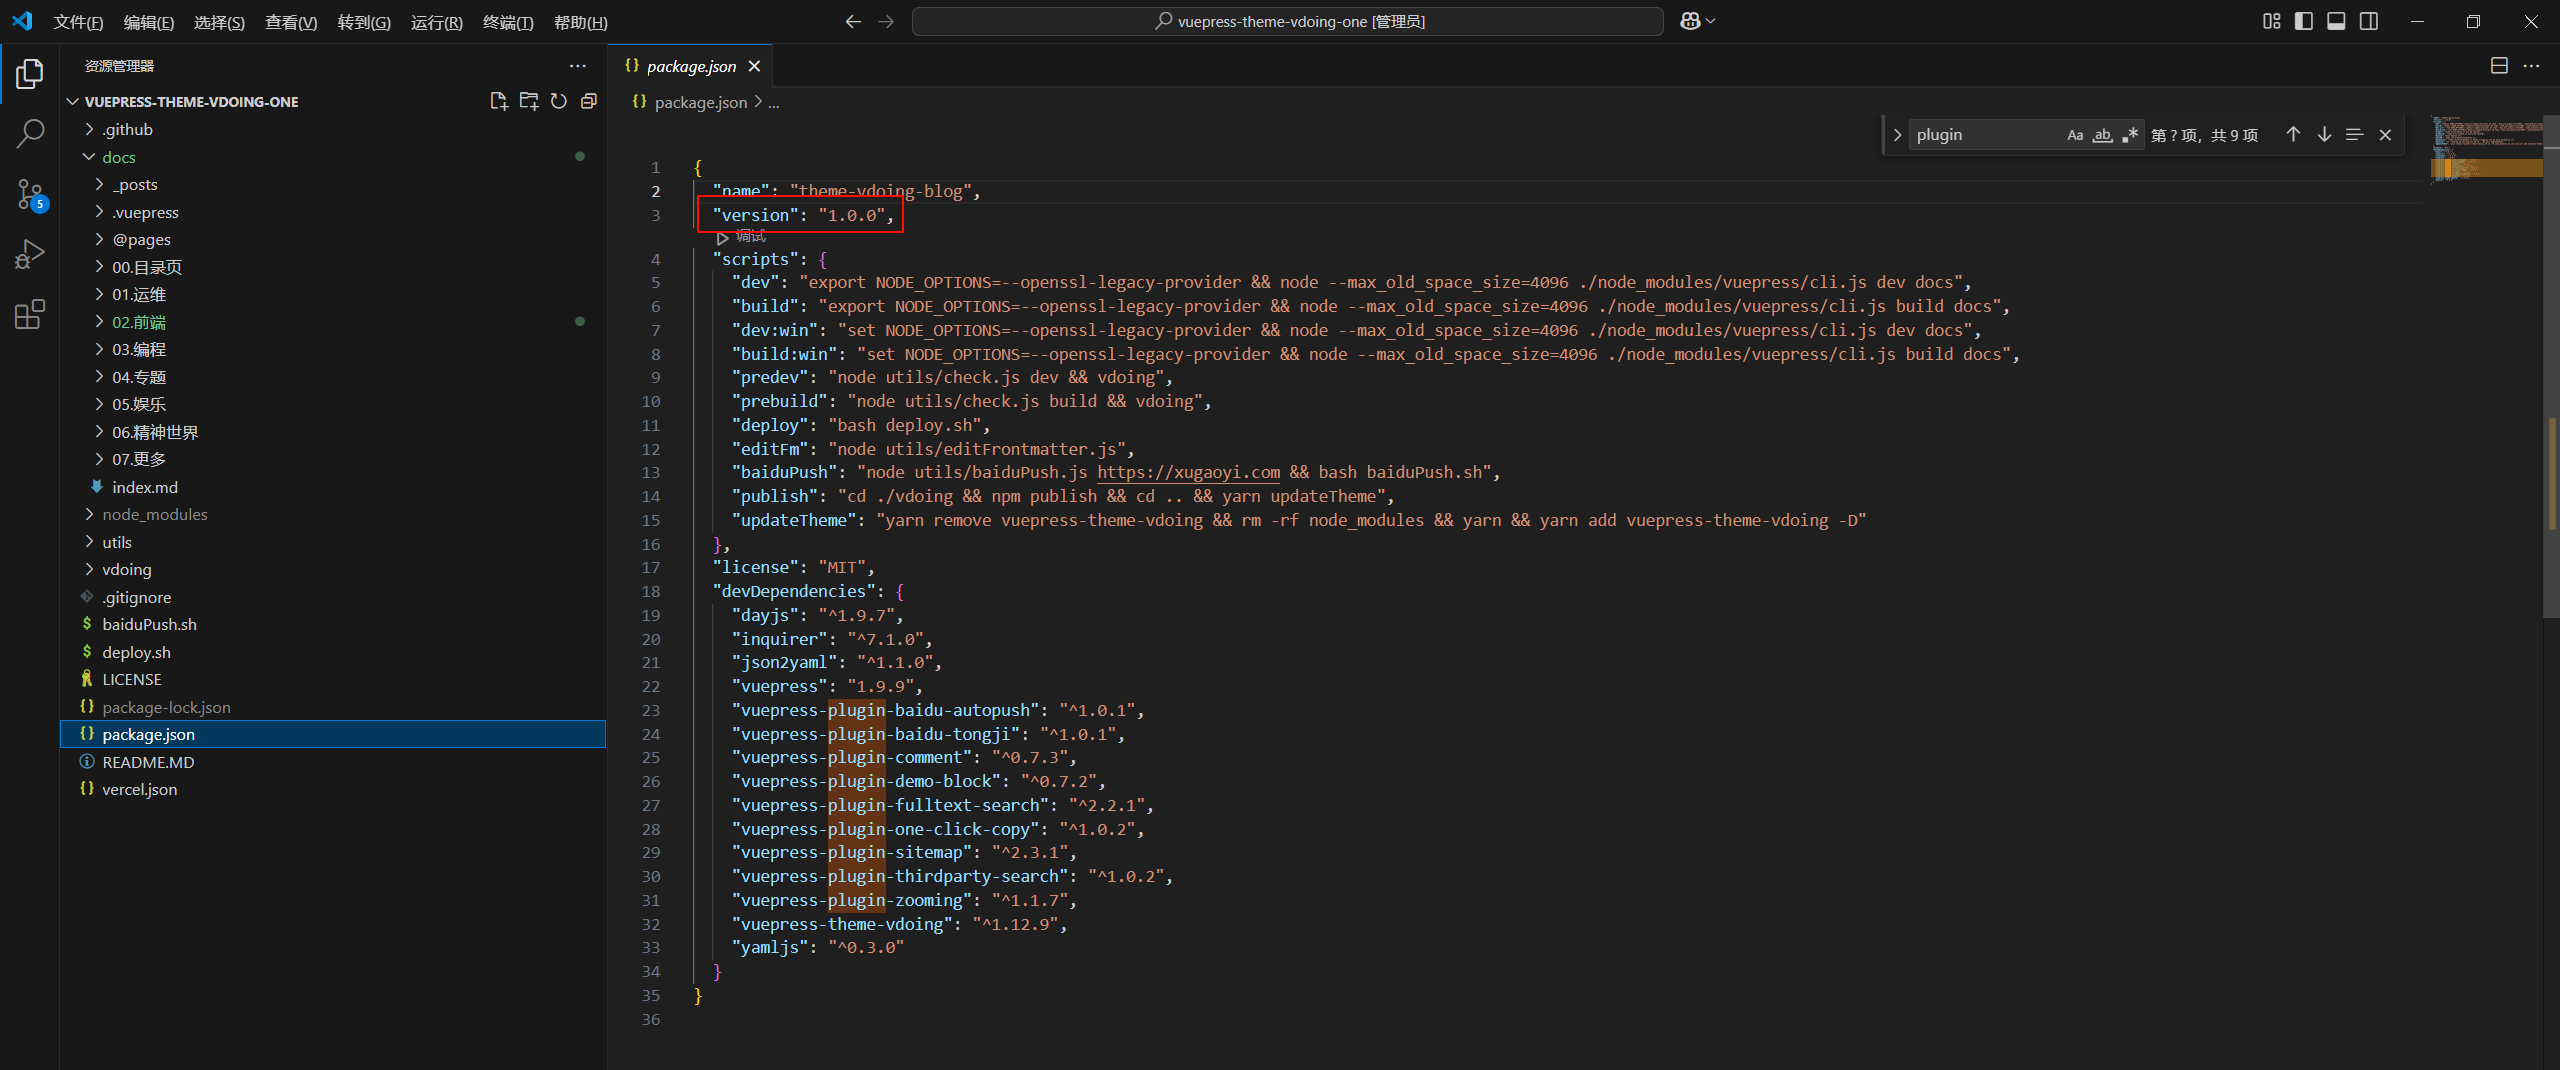2560x1070 pixels.
Task: Open the Search view in activity bar
Action: pyautogui.click(x=30, y=133)
